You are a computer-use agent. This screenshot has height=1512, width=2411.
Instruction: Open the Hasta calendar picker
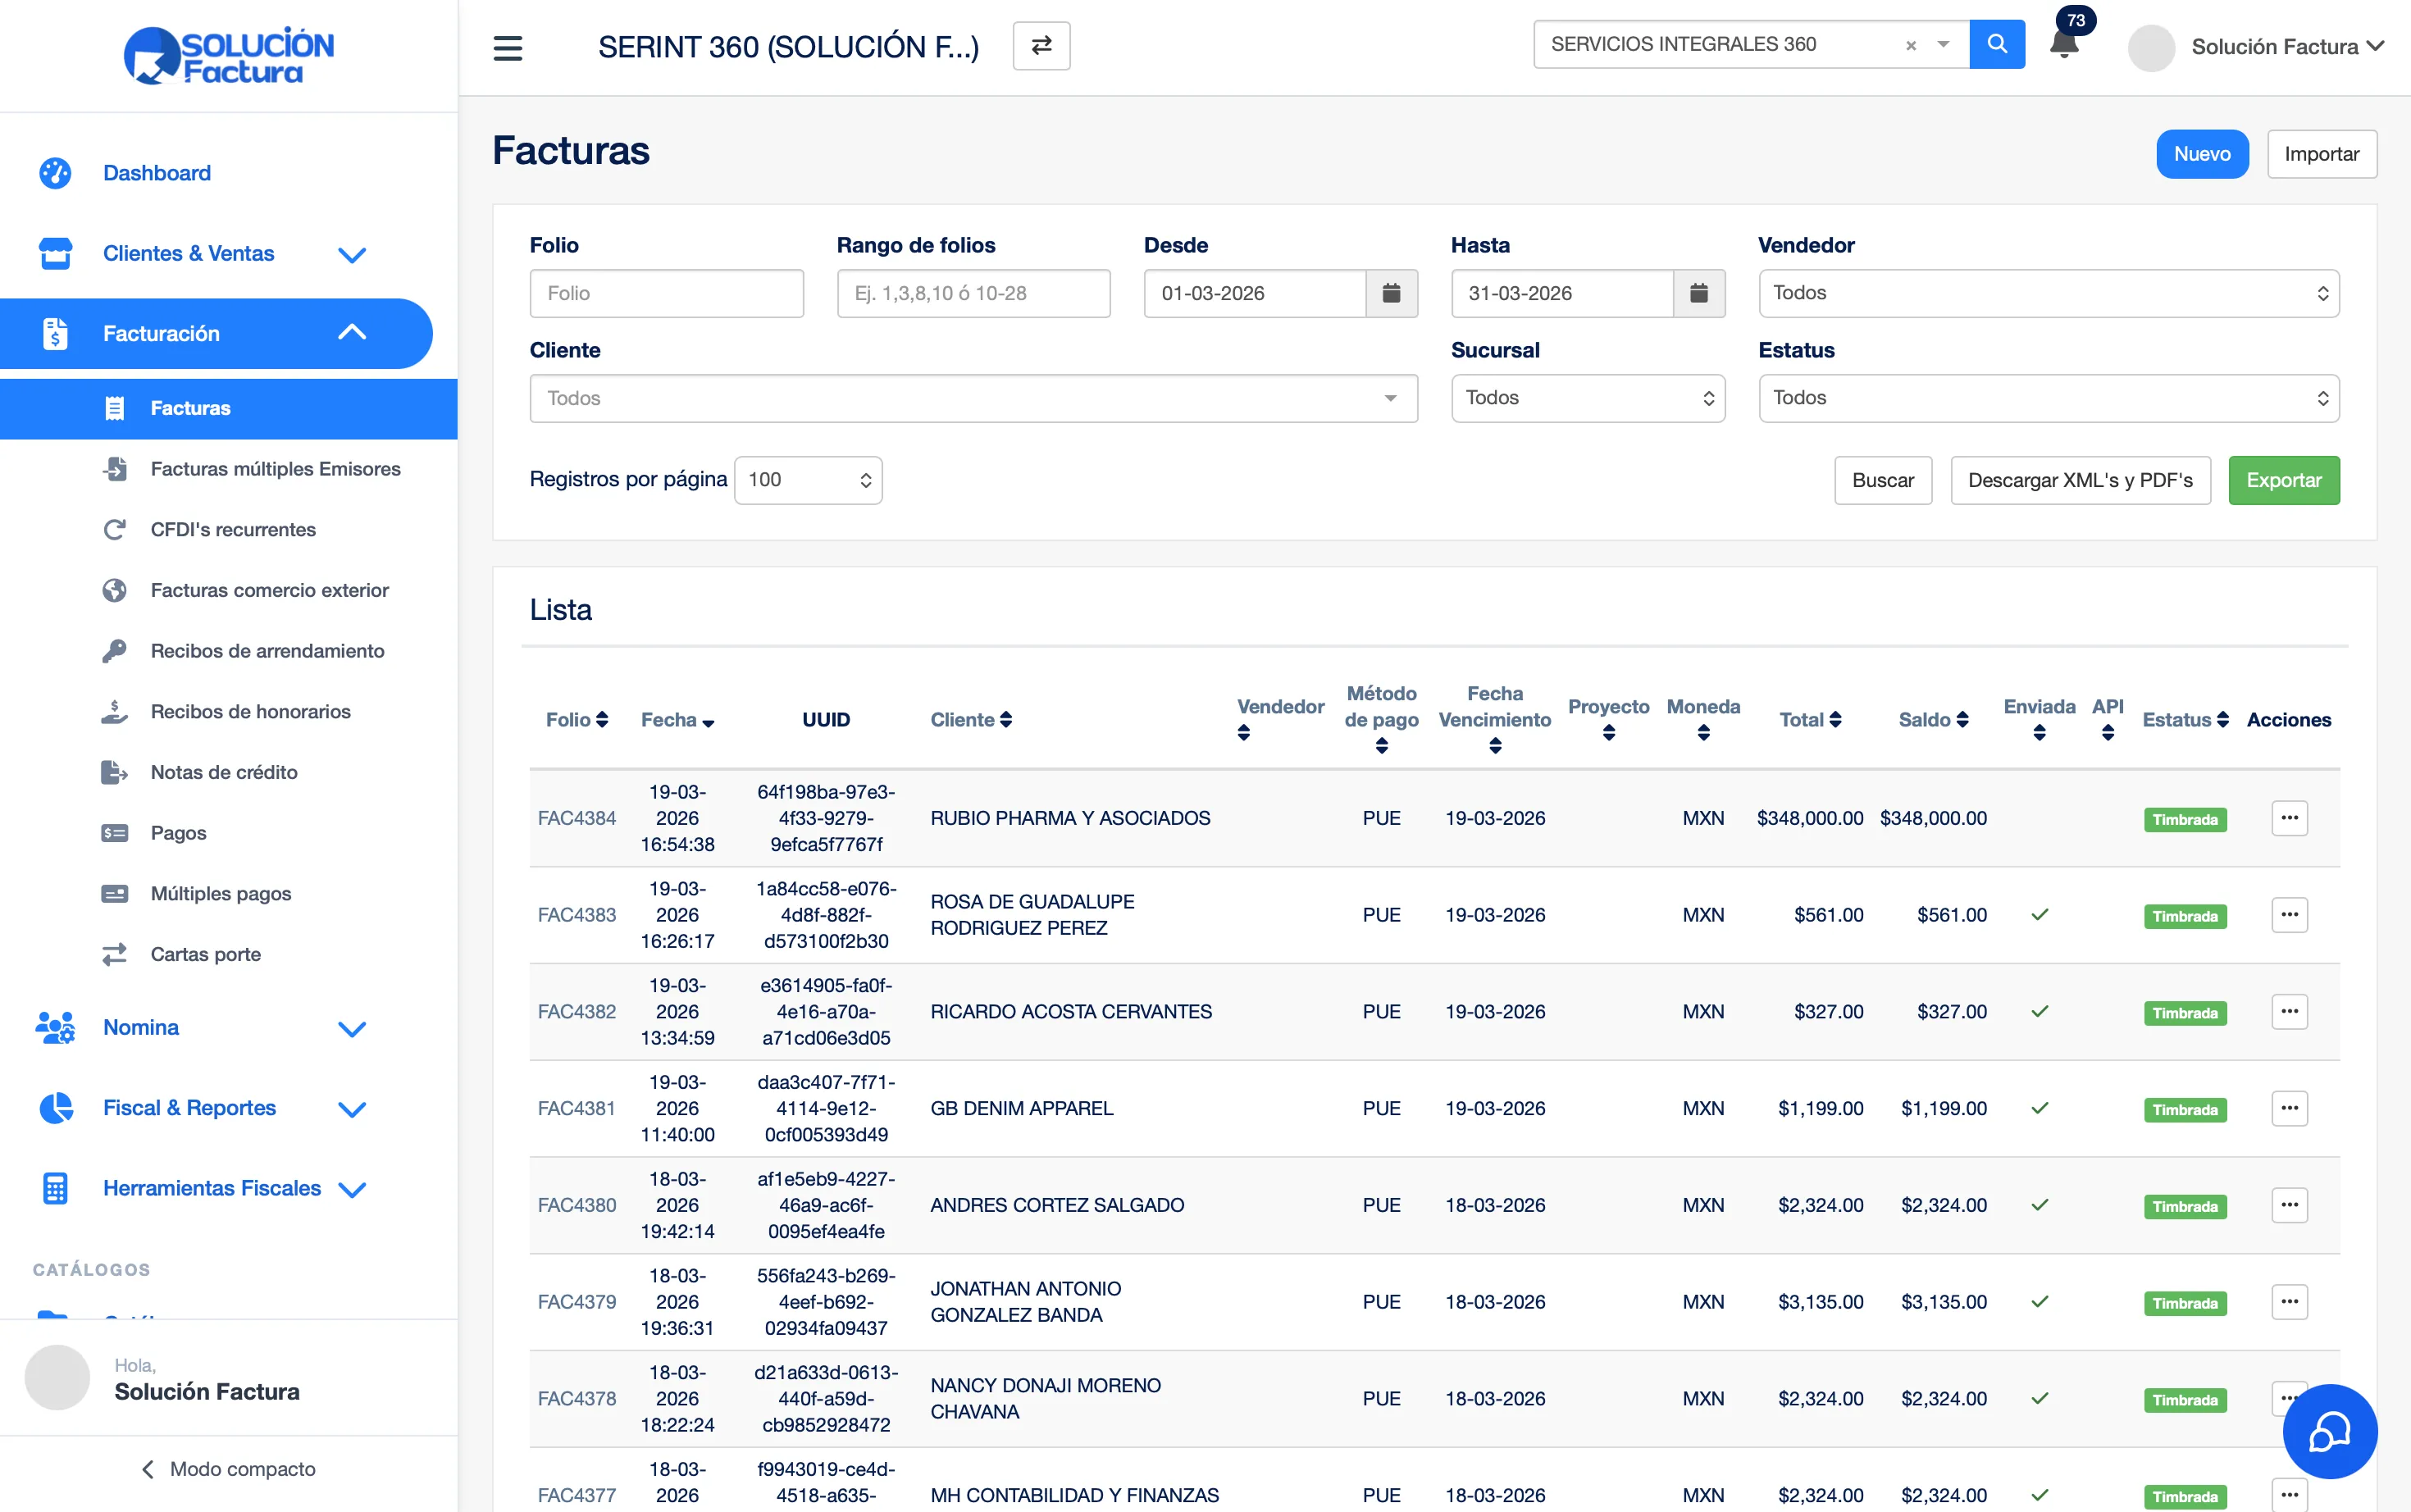1698,293
